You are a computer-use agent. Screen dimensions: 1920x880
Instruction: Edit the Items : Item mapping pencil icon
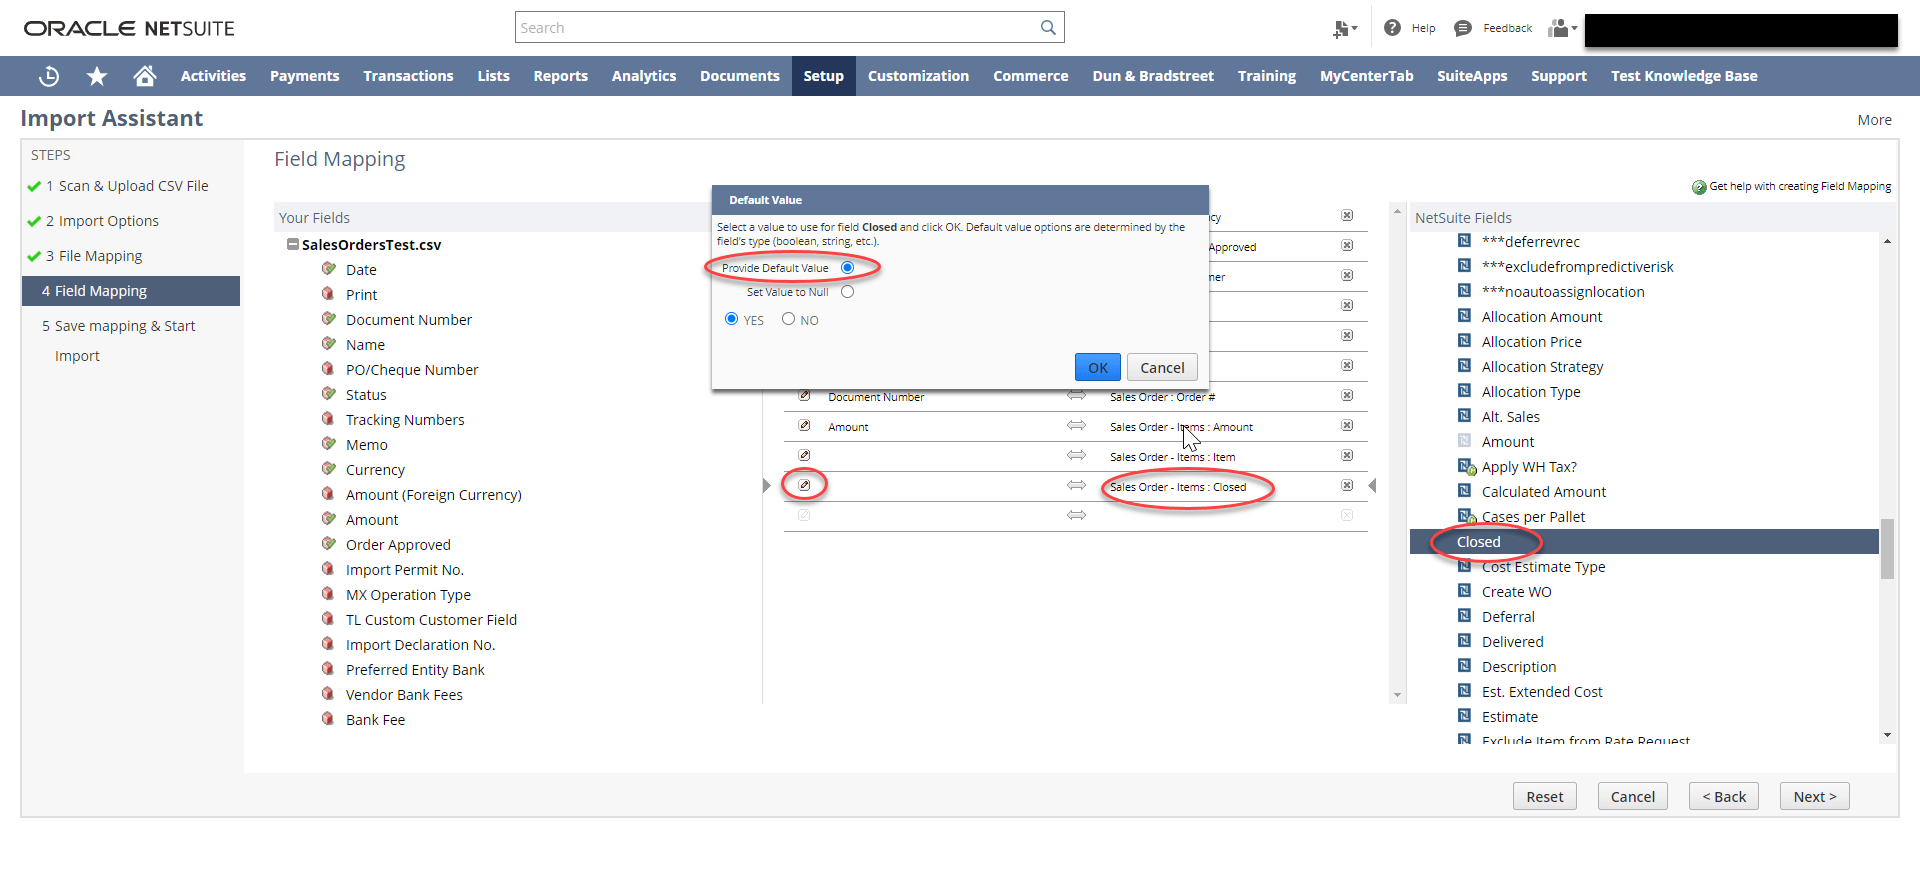point(804,456)
